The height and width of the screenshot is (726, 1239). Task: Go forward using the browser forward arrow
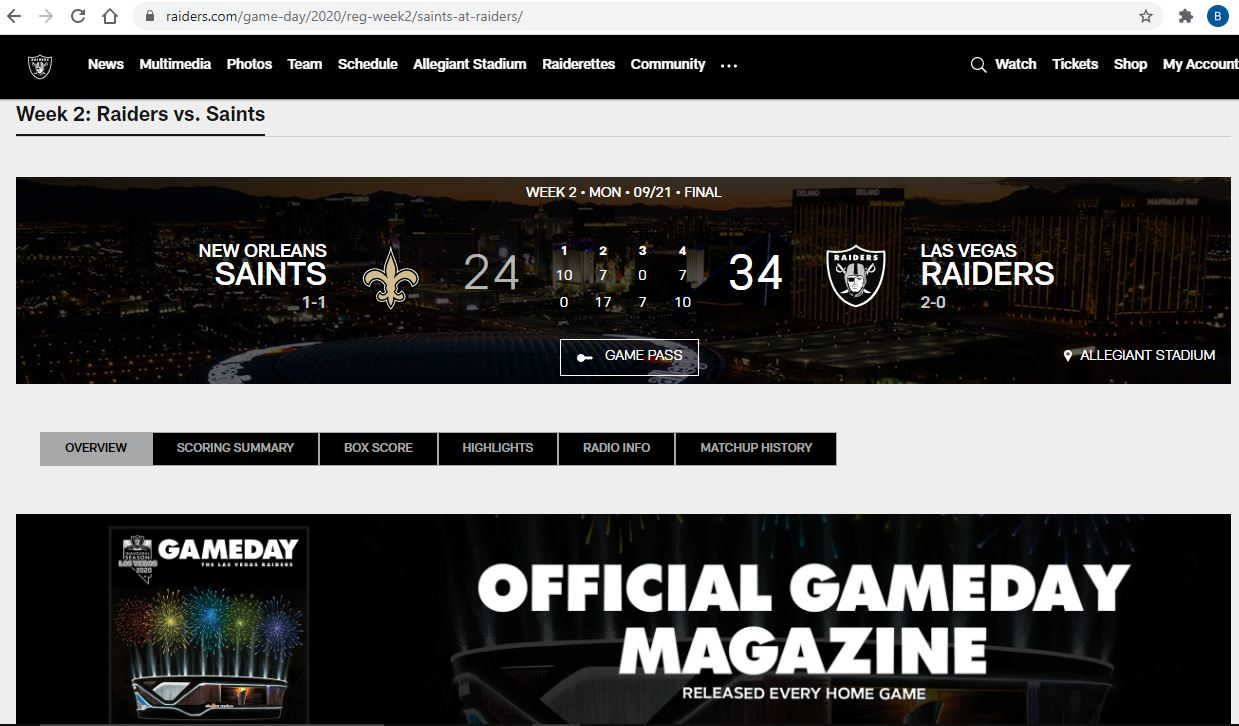click(46, 16)
